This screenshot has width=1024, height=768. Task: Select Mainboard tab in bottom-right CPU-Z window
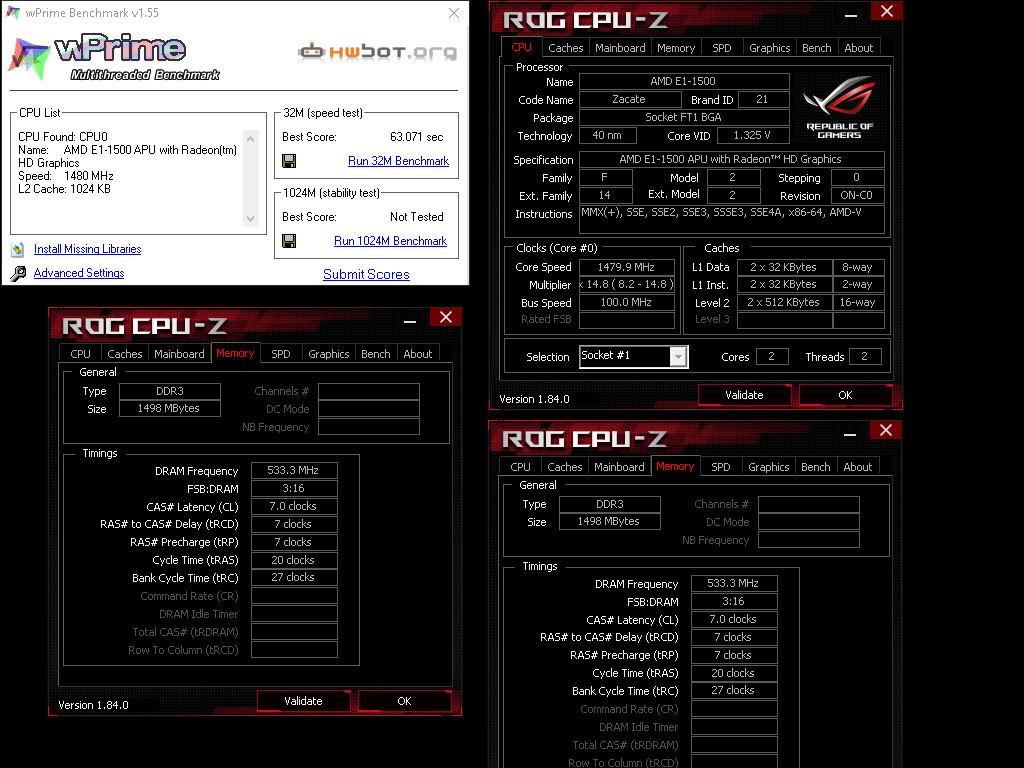[x=620, y=466]
